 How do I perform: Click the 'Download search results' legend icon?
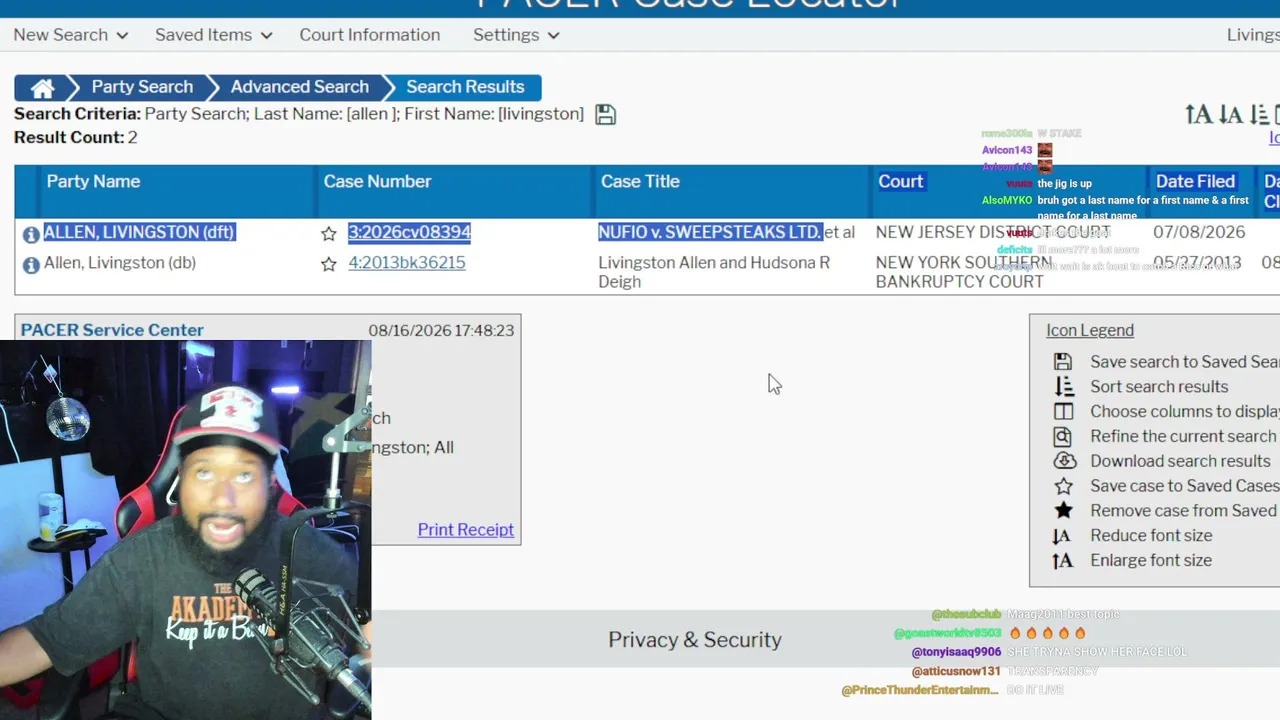1064,461
